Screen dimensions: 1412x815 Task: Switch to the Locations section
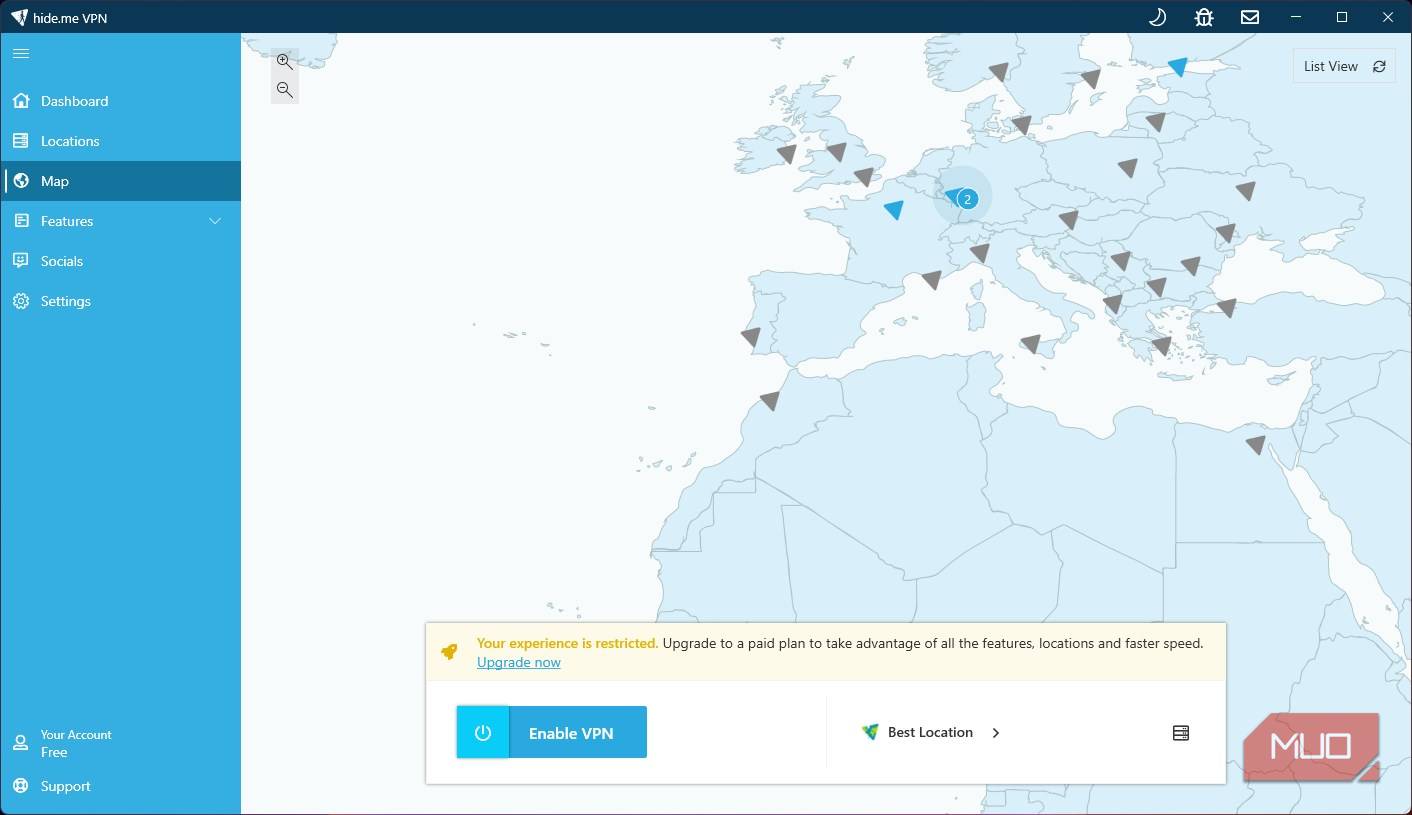[x=70, y=141]
